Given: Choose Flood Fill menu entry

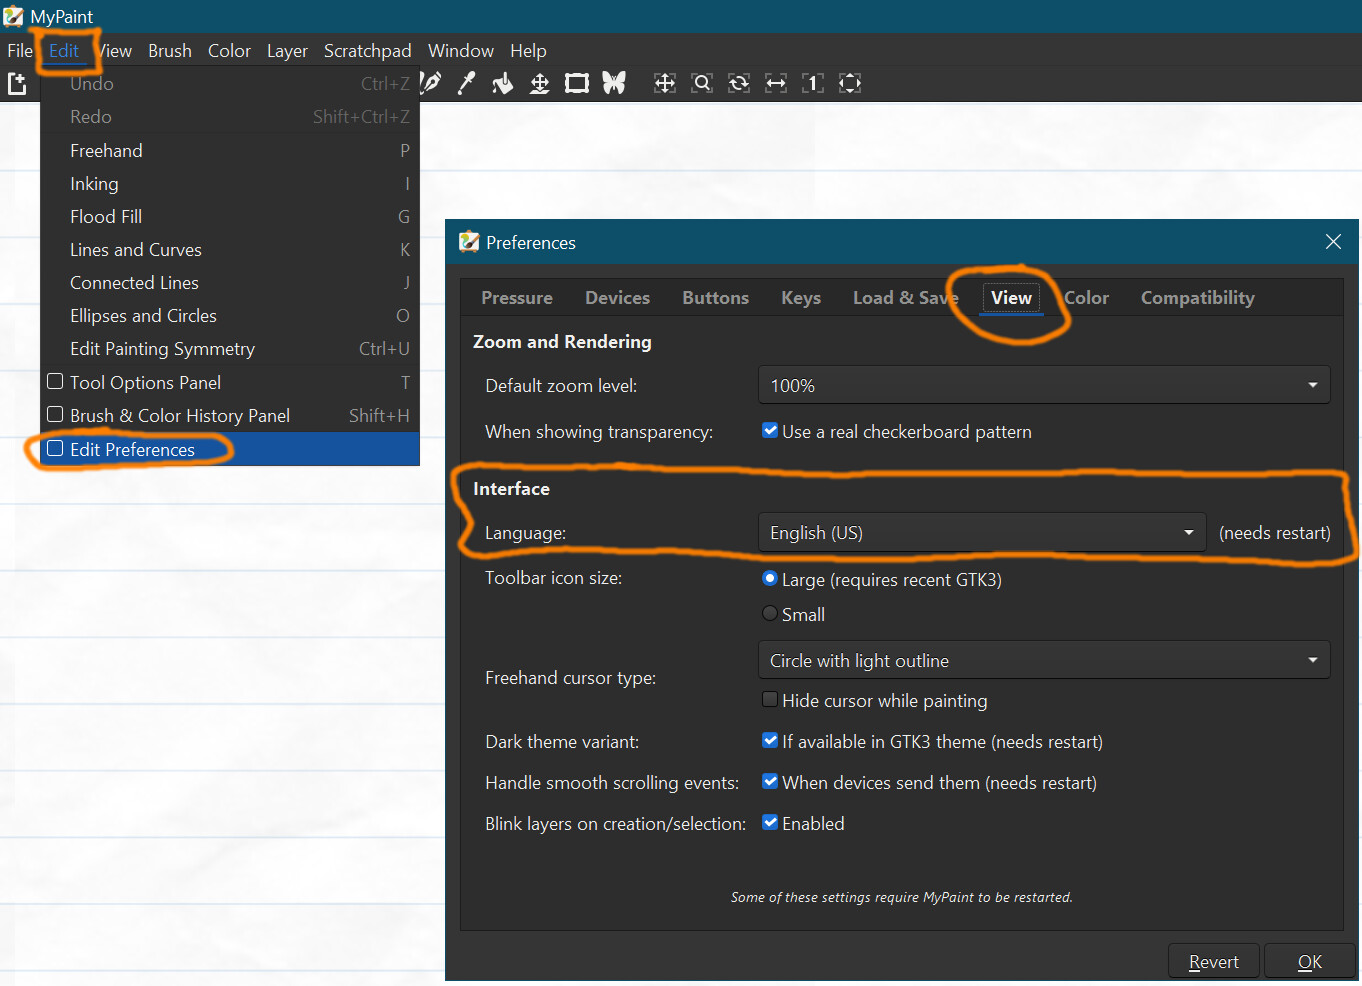Looking at the screenshot, I should 229,216.
